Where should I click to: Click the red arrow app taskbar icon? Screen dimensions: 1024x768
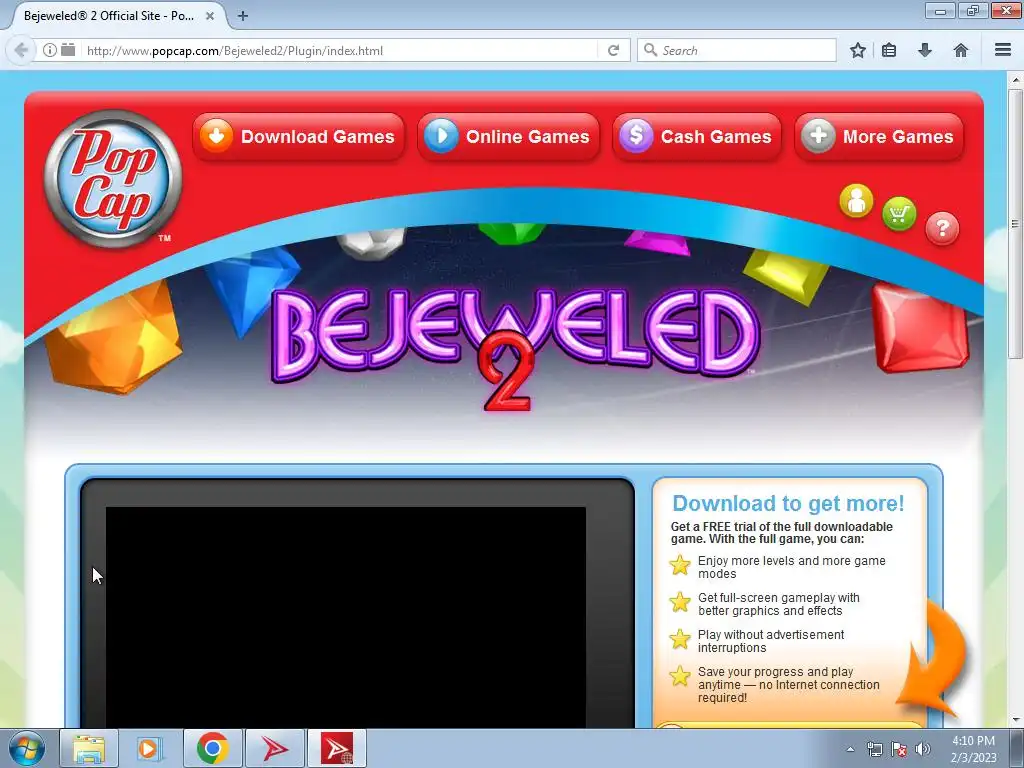point(274,748)
